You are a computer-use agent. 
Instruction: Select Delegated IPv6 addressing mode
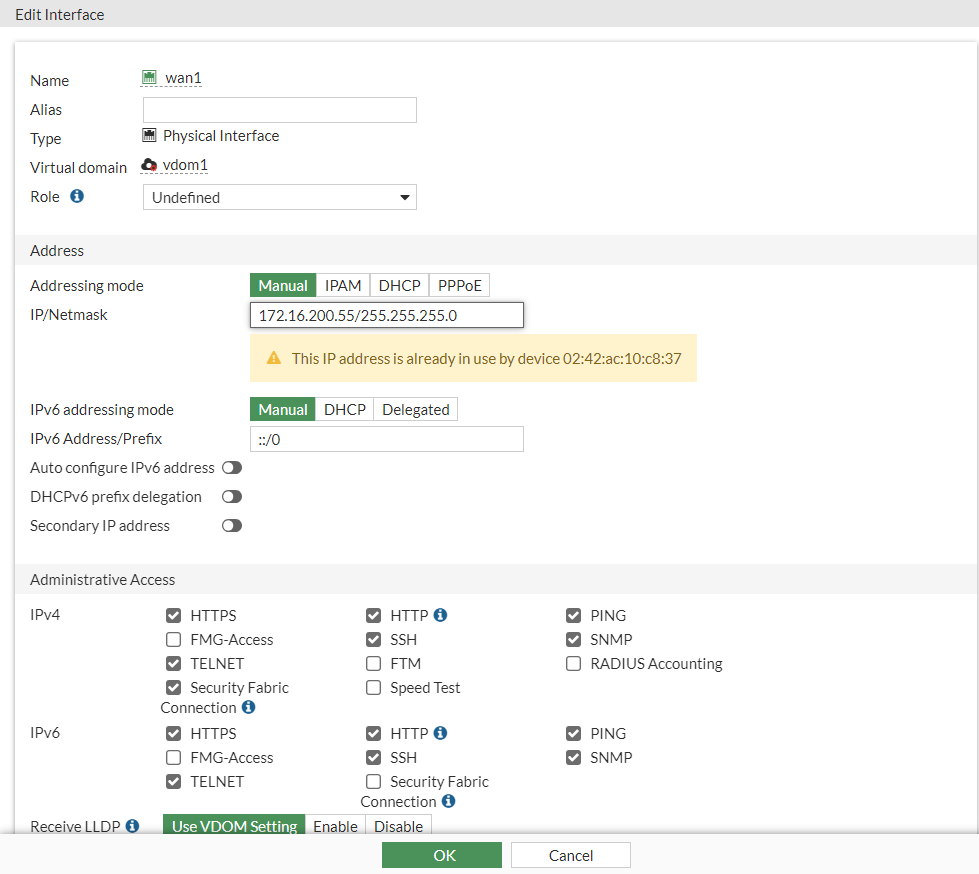pyautogui.click(x=415, y=409)
